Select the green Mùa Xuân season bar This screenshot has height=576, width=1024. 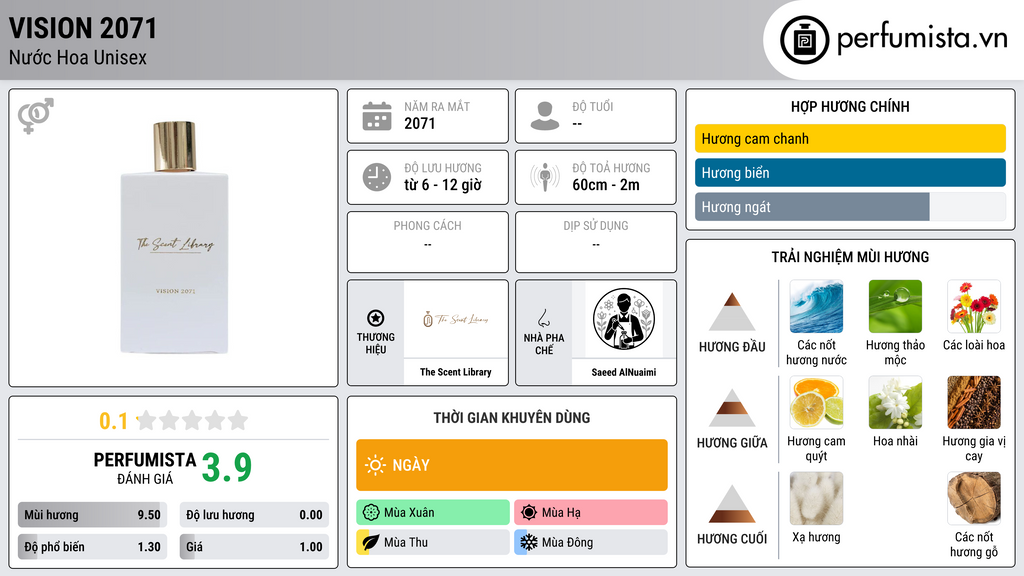433,512
